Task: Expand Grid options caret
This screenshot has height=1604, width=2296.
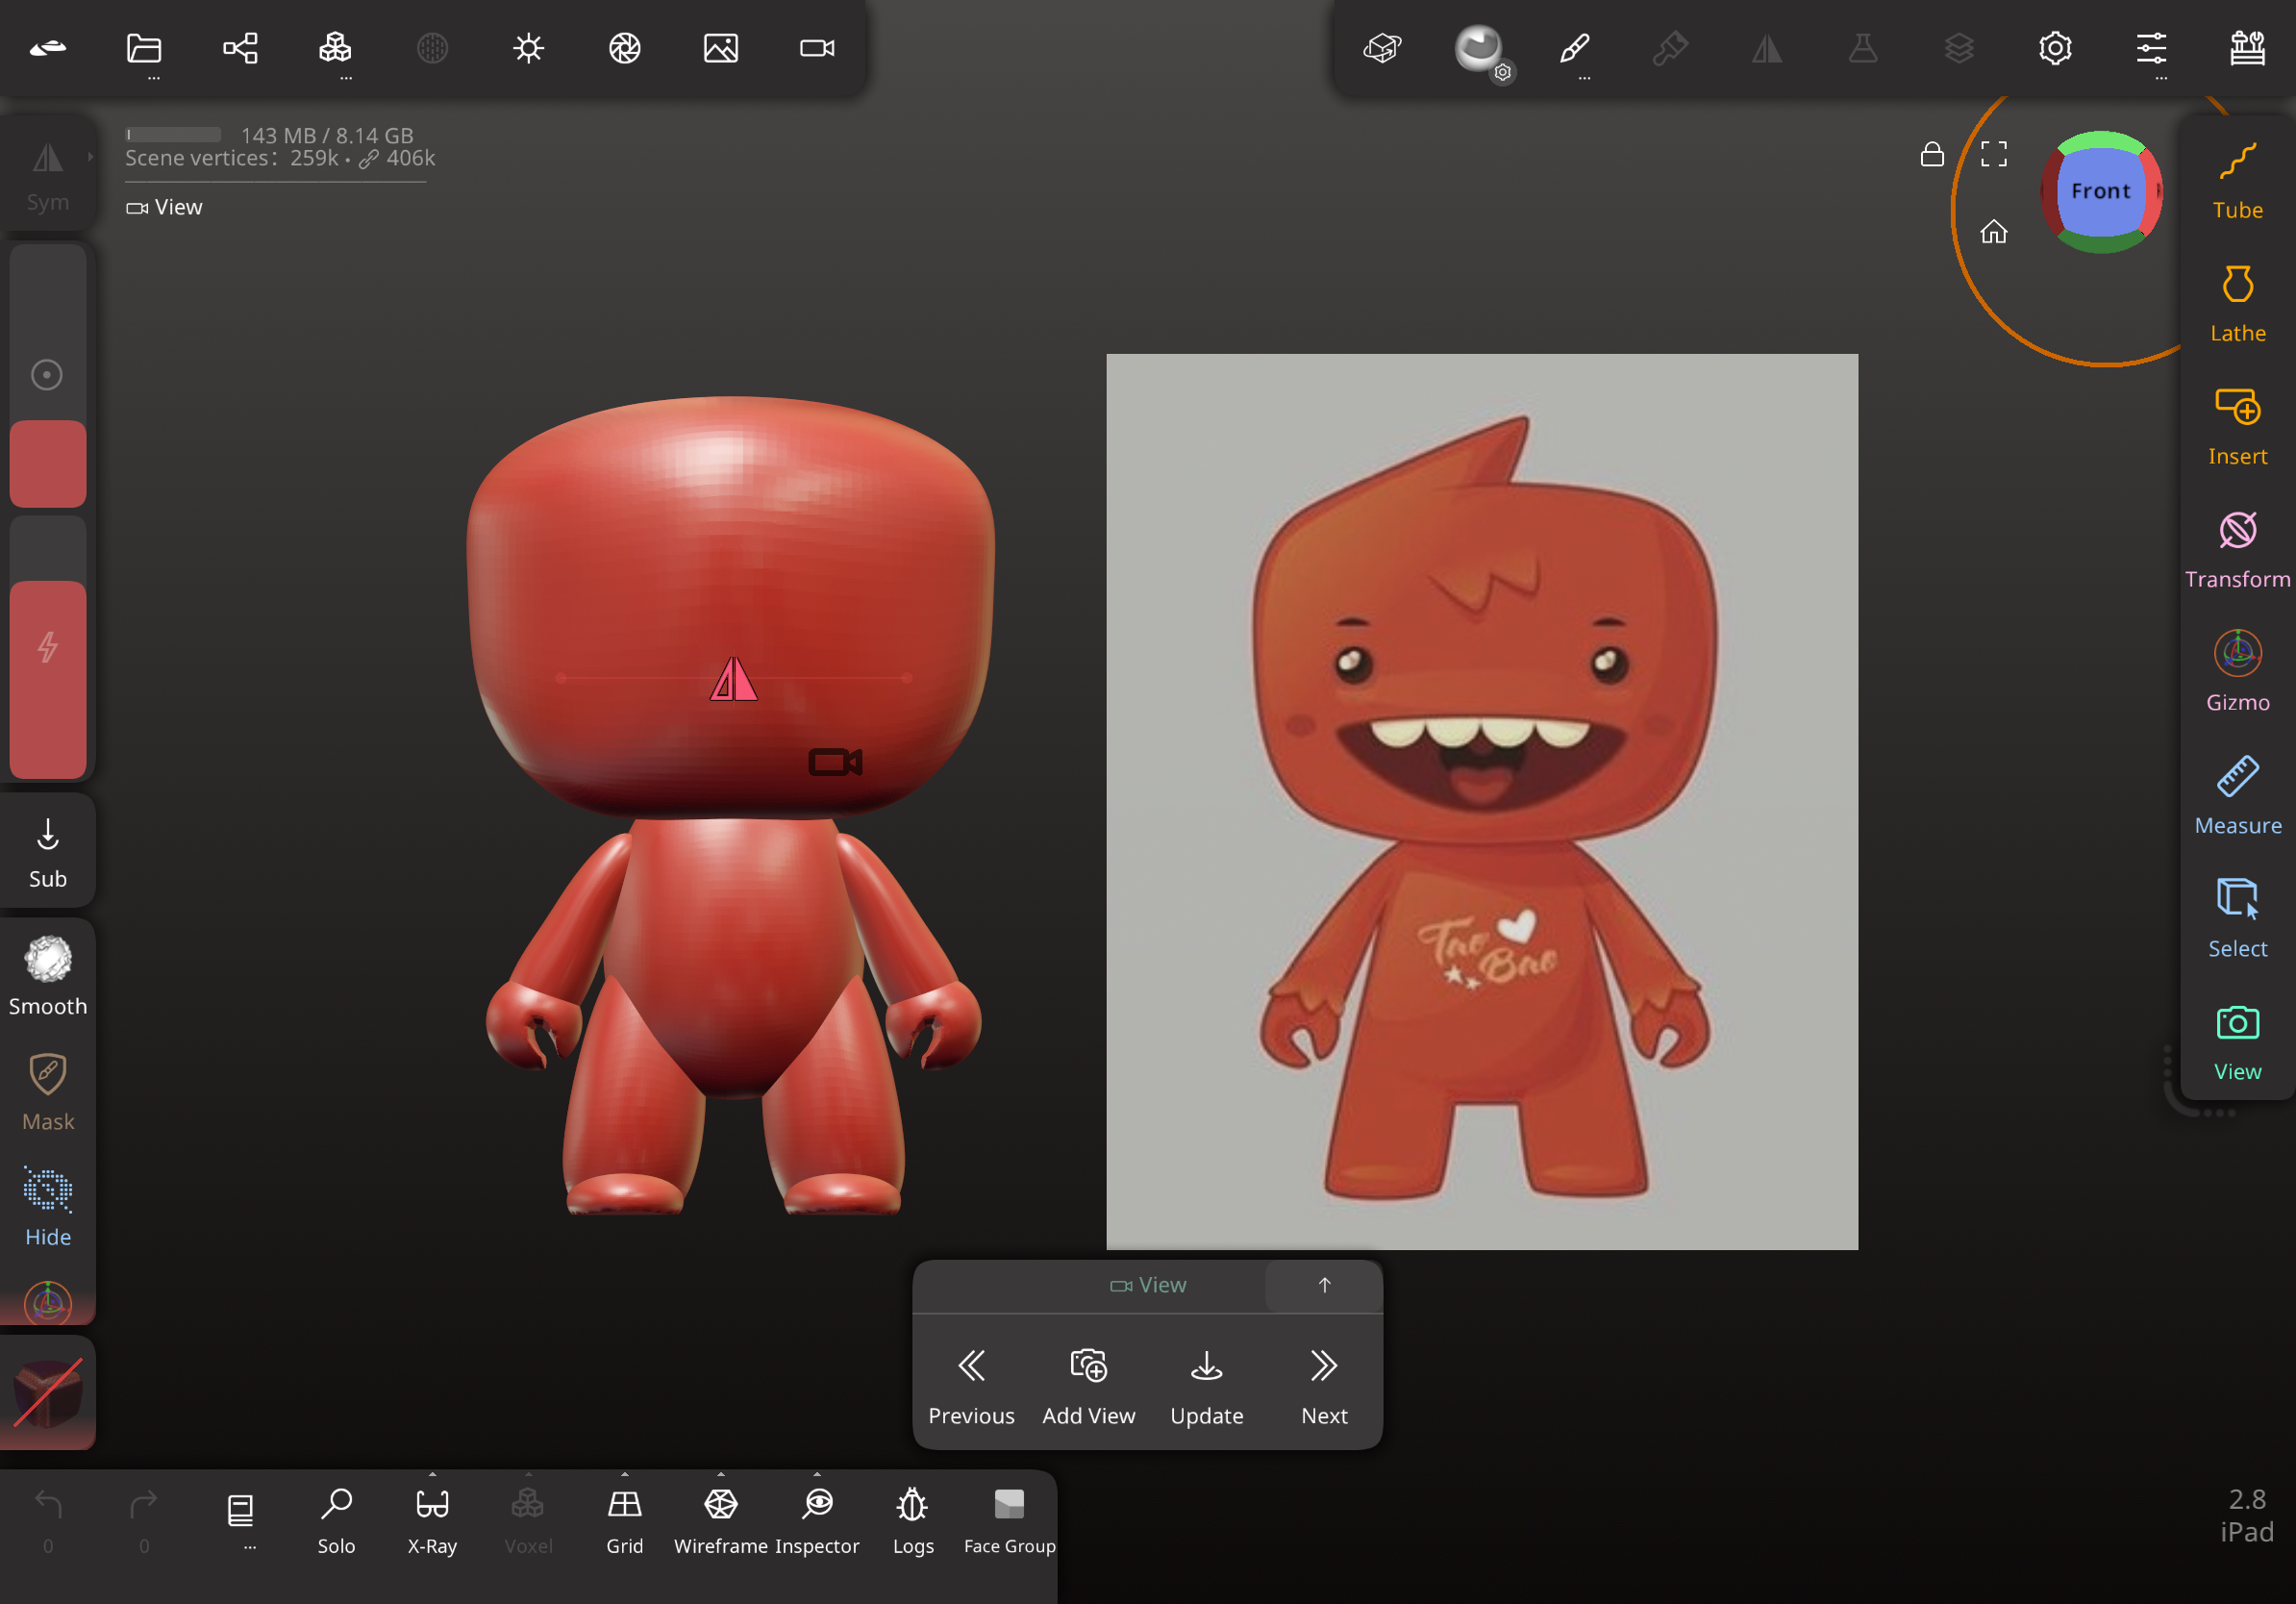Action: (x=625, y=1474)
